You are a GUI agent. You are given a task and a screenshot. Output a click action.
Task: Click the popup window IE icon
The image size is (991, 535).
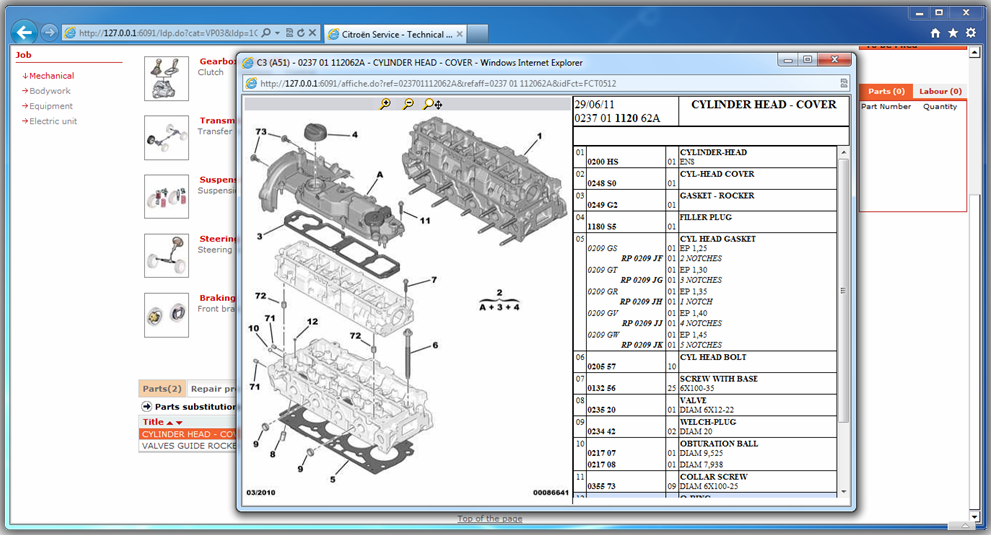coord(247,62)
